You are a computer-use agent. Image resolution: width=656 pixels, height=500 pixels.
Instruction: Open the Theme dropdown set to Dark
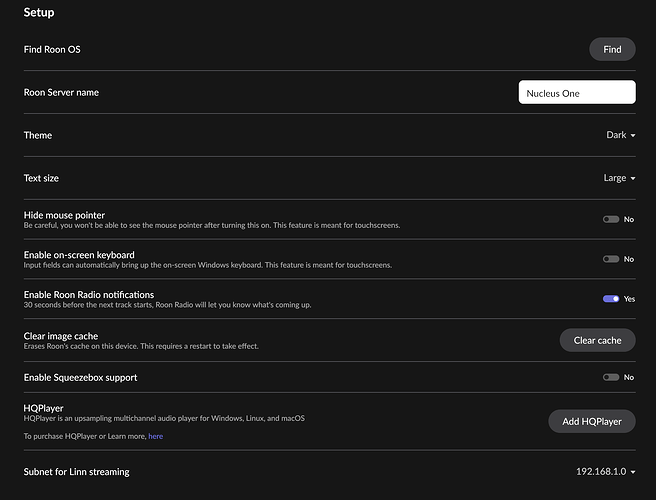click(x=621, y=135)
